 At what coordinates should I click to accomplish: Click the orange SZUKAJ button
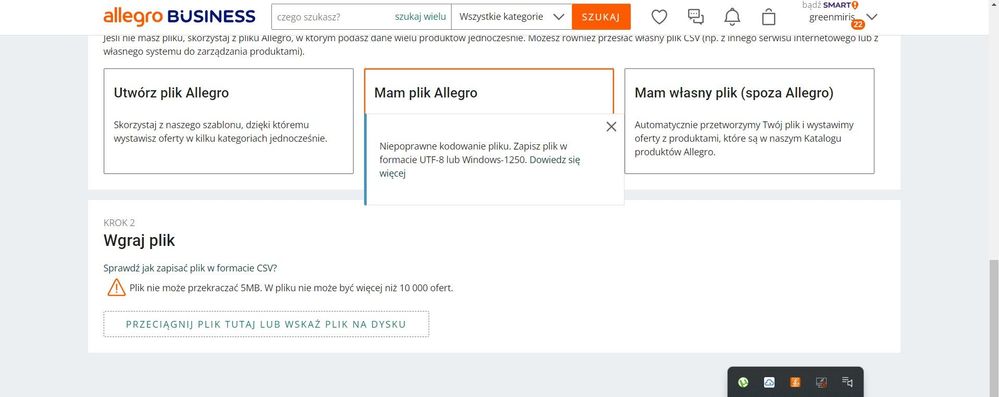(x=601, y=17)
